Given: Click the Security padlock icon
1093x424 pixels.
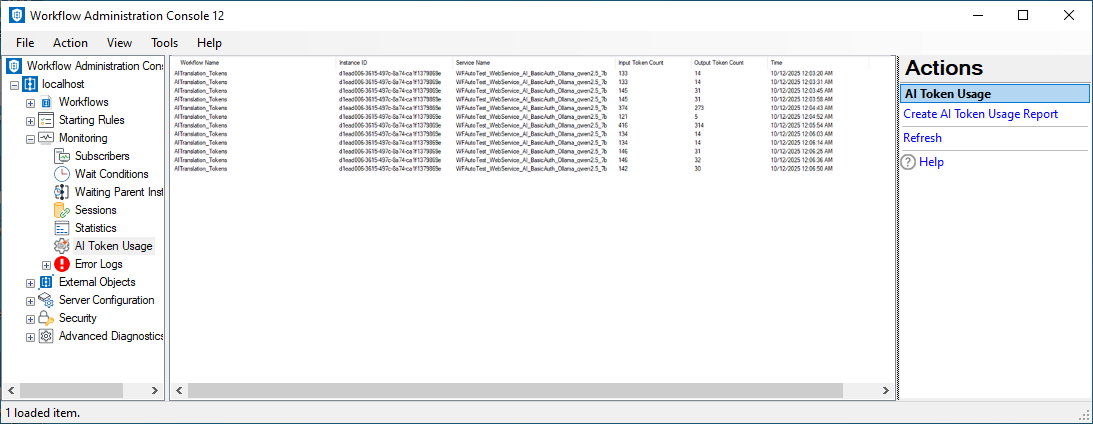Looking at the screenshot, I should (x=45, y=318).
